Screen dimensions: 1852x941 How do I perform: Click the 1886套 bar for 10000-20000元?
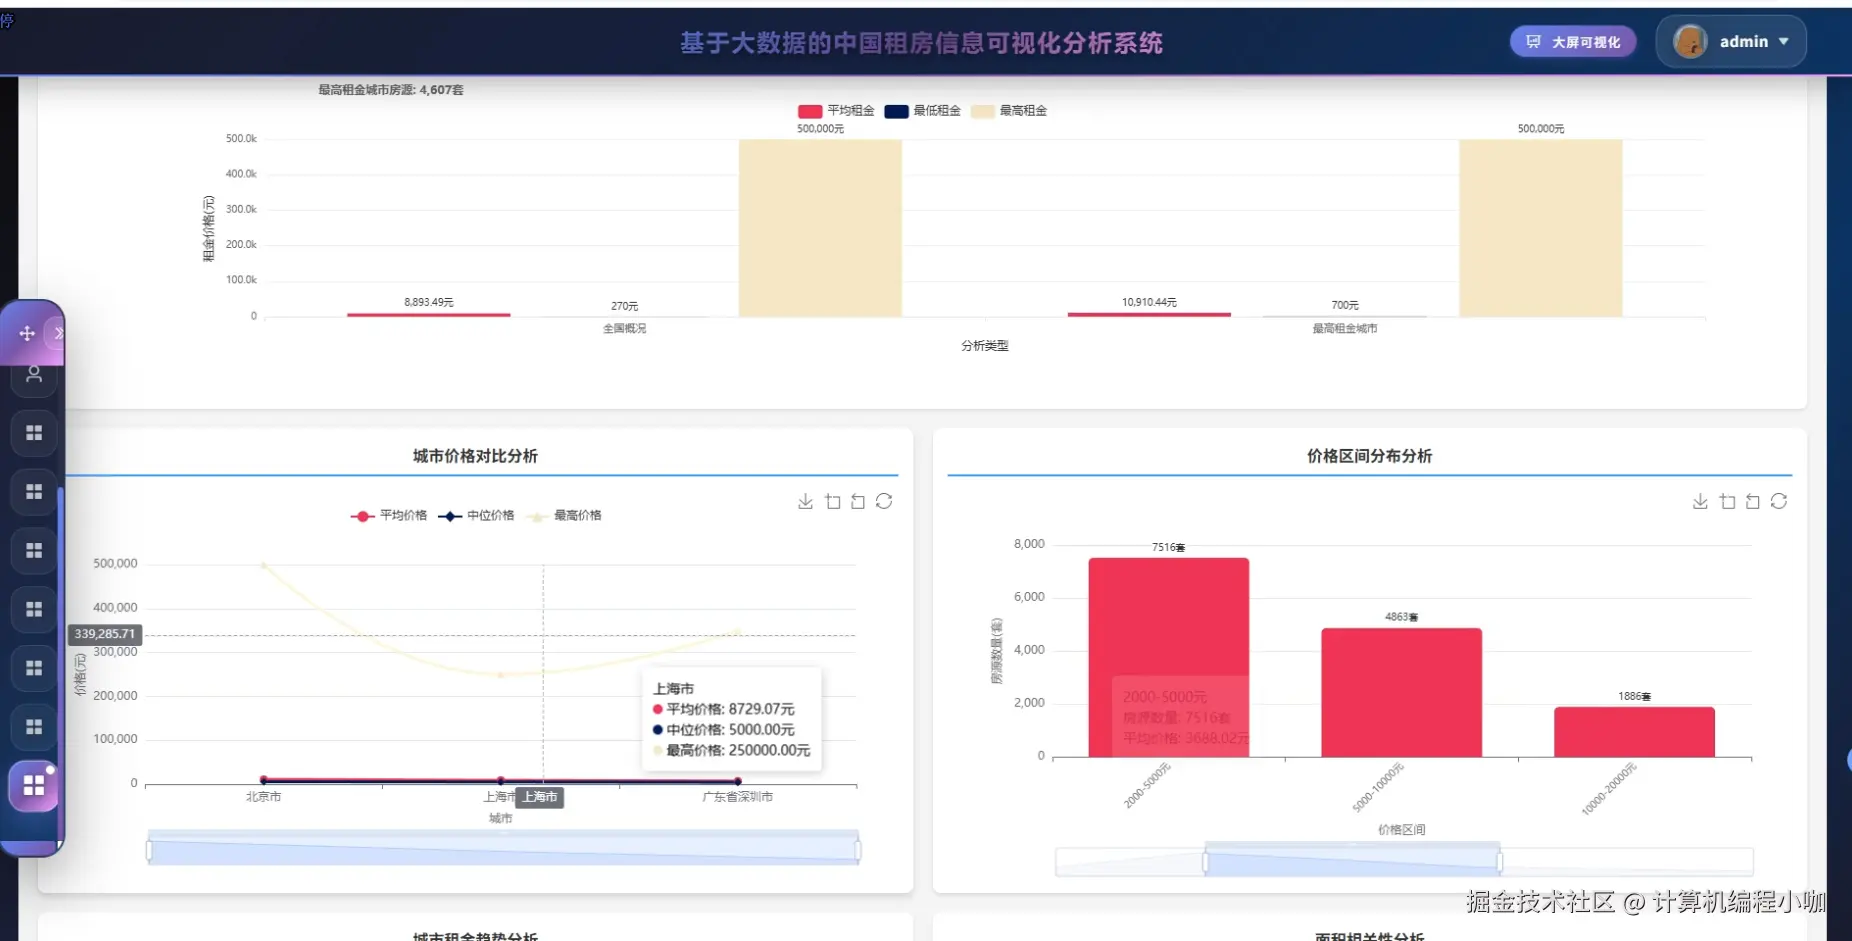(x=1634, y=732)
